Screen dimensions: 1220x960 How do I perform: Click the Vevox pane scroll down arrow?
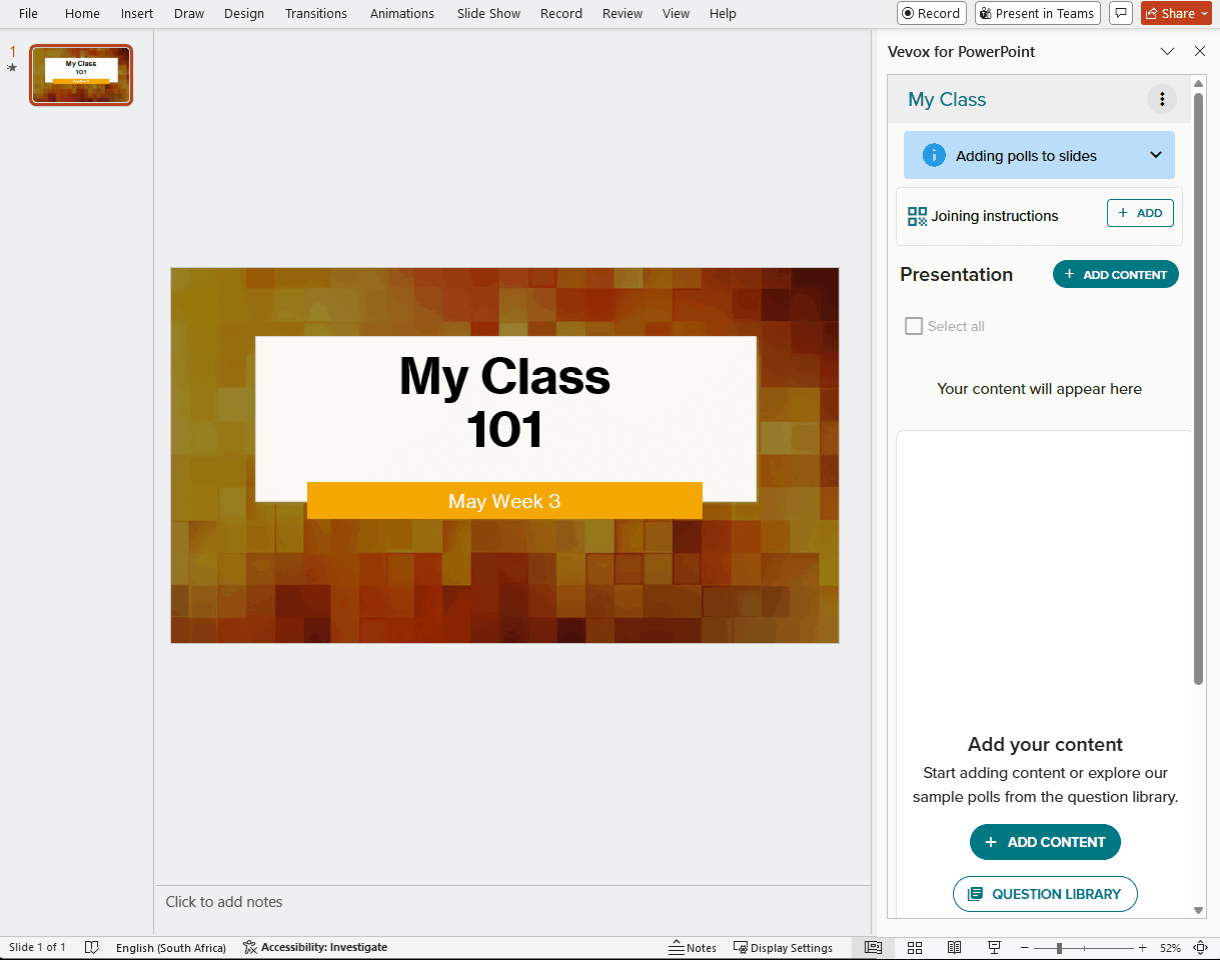pyautogui.click(x=1199, y=910)
